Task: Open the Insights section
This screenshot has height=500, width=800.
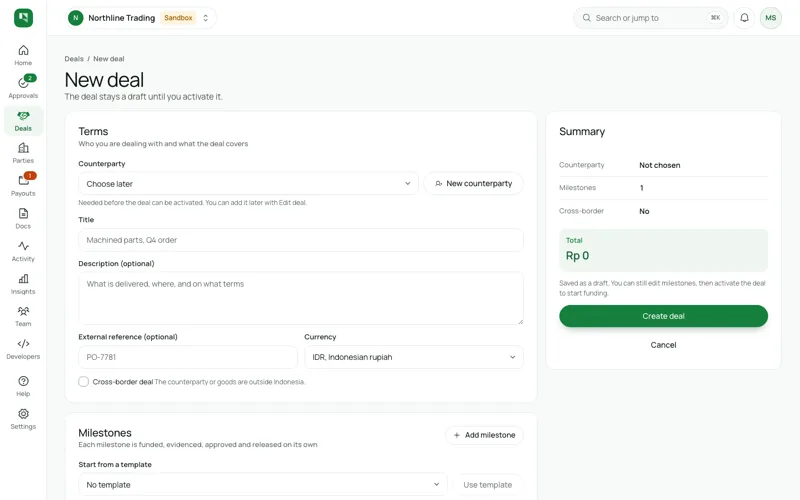Action: [23, 284]
